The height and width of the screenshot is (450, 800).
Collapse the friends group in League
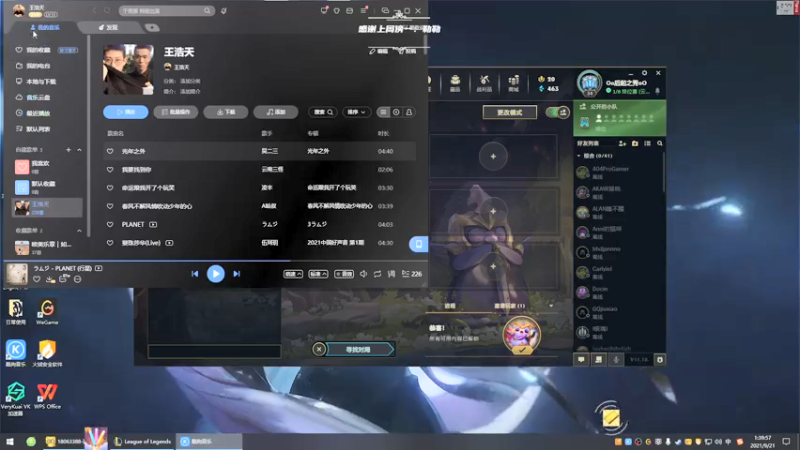tap(579, 156)
